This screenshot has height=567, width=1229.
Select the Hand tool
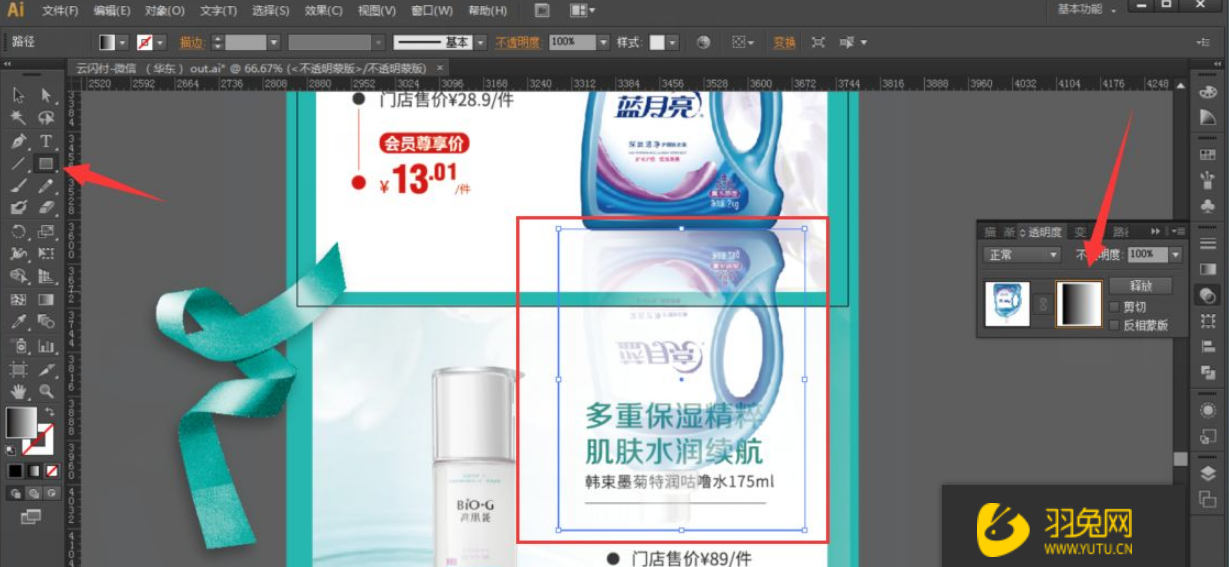[x=18, y=390]
